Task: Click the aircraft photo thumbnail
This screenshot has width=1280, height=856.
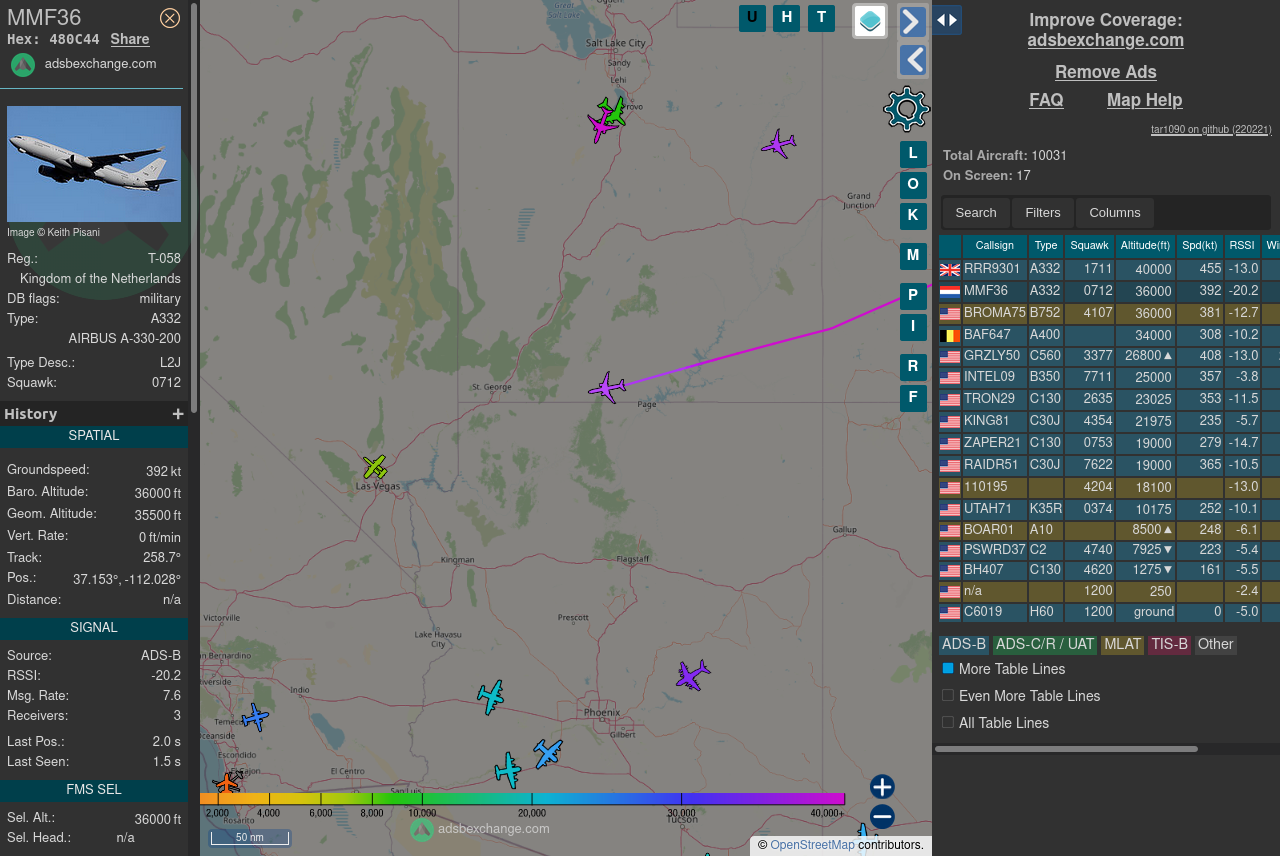Action: [x=94, y=164]
